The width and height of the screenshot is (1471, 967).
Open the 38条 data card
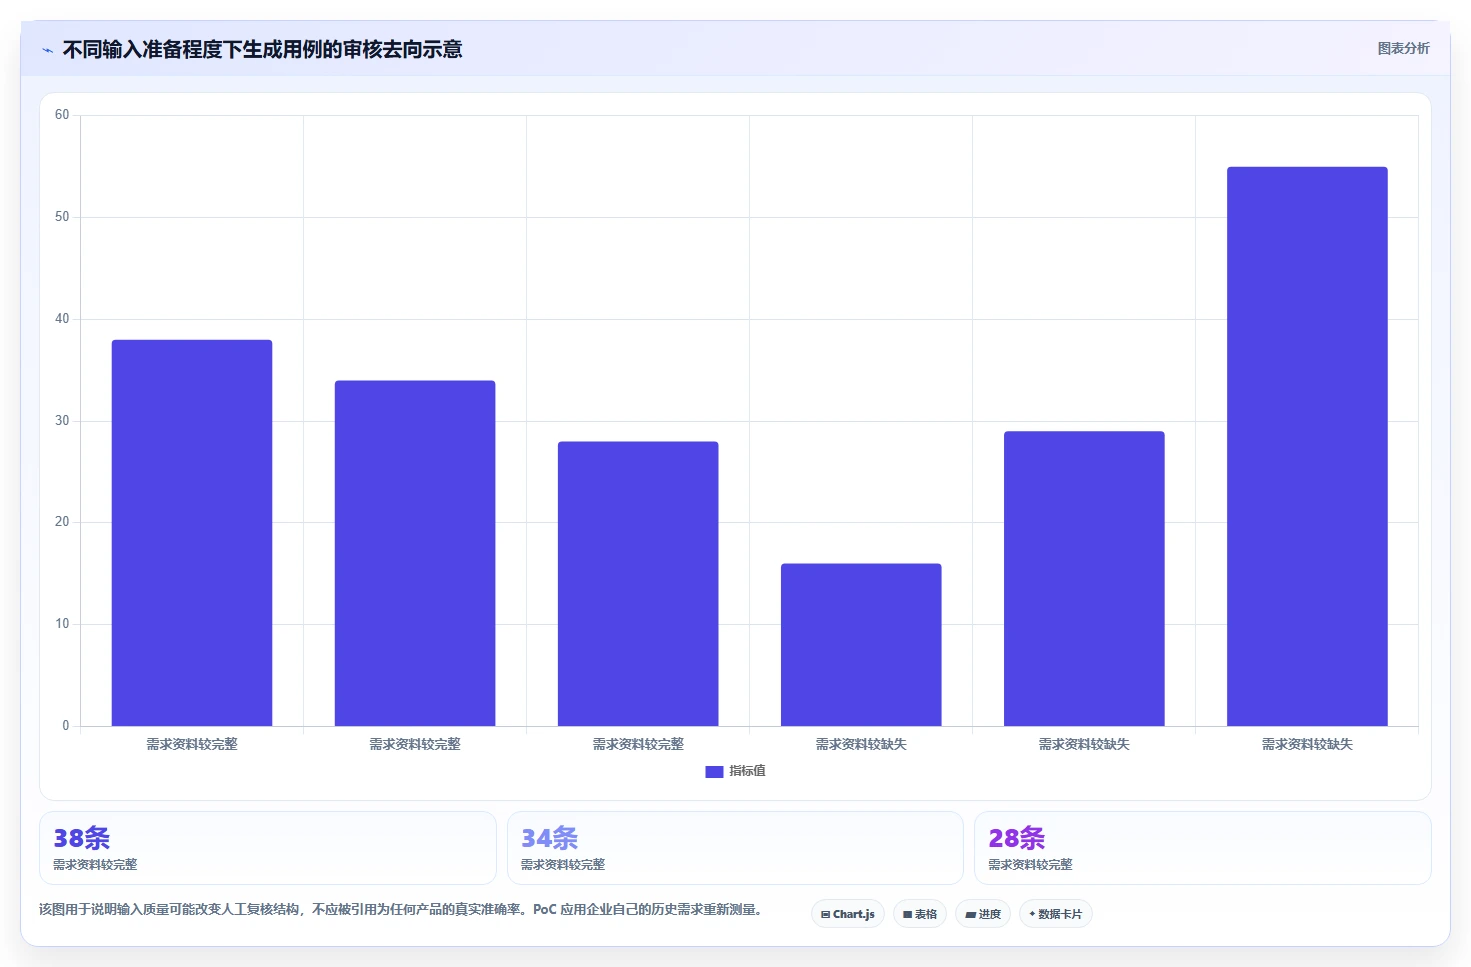(268, 848)
